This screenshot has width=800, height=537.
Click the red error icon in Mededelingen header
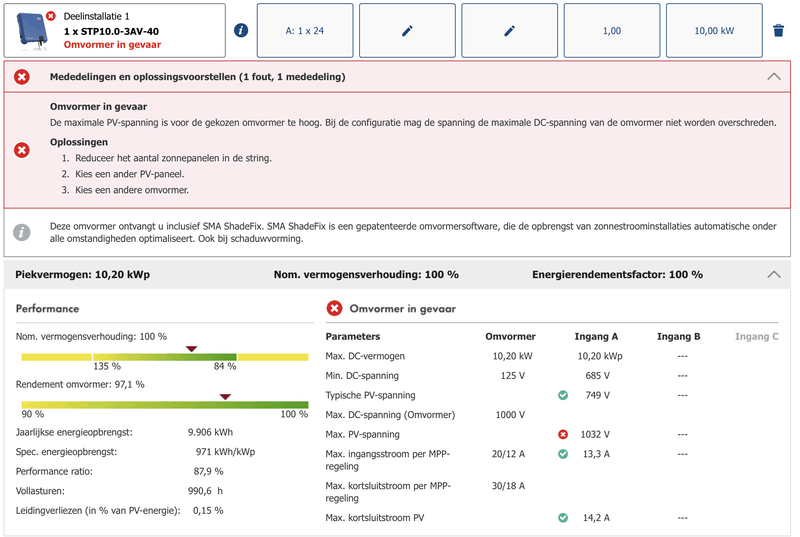(22, 77)
